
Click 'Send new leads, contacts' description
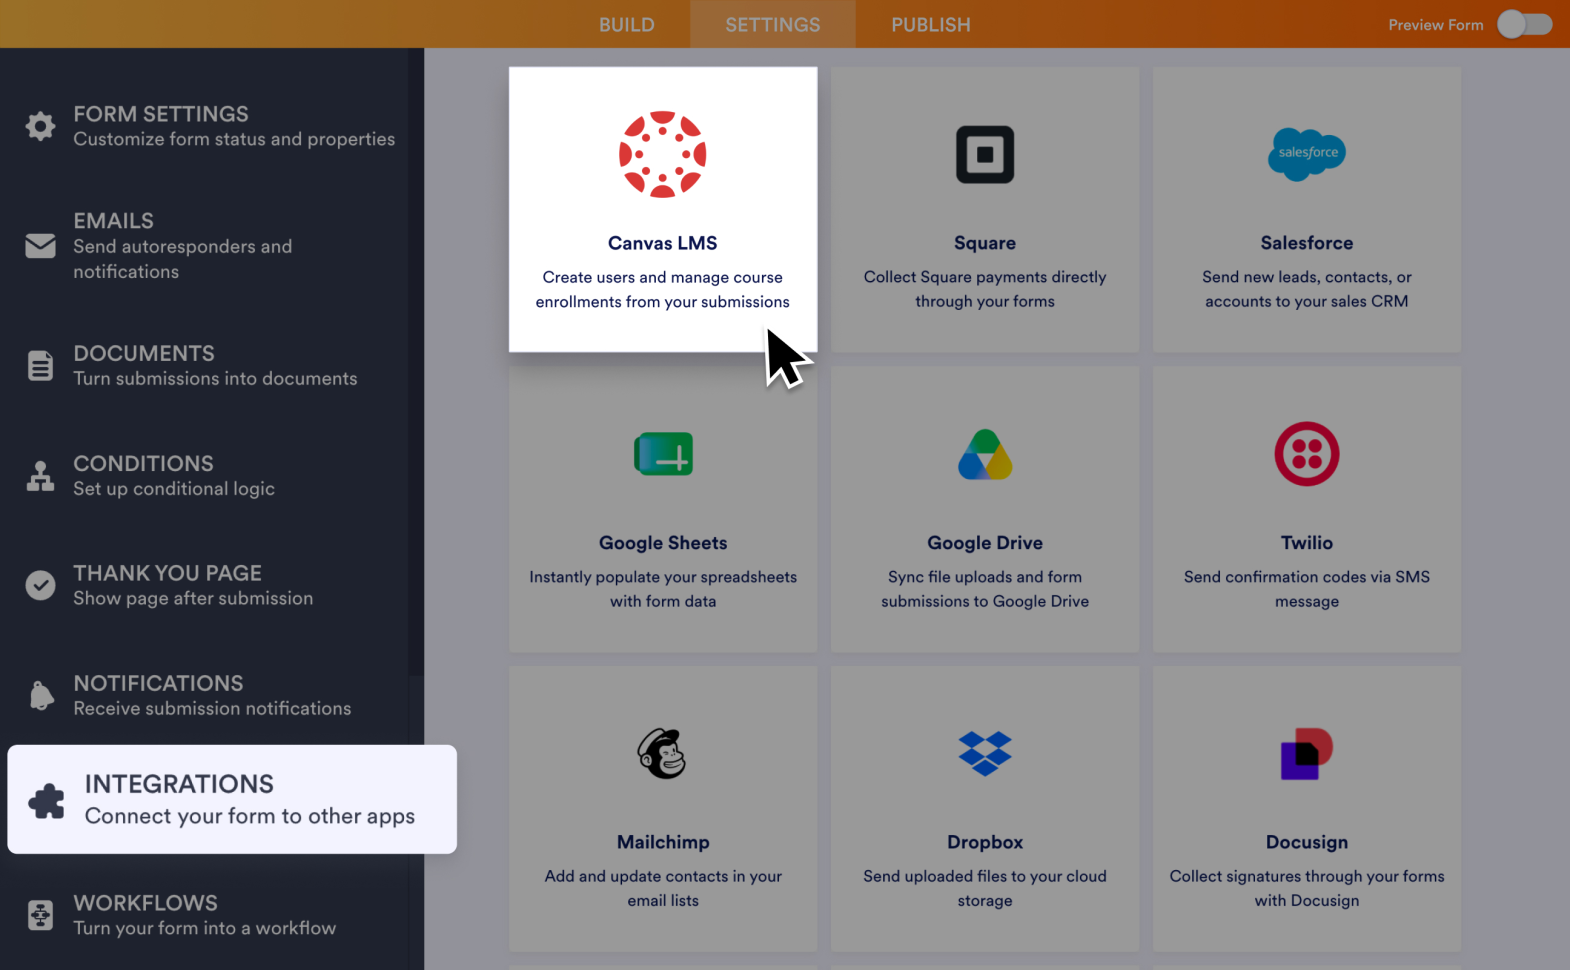[1306, 289]
